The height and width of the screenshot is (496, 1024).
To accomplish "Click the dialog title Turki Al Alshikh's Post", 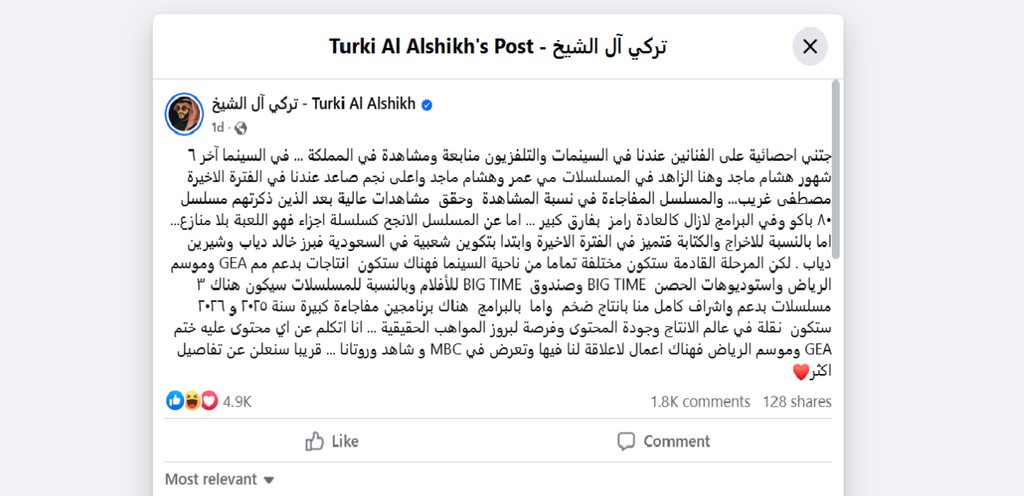I will click(x=497, y=46).
